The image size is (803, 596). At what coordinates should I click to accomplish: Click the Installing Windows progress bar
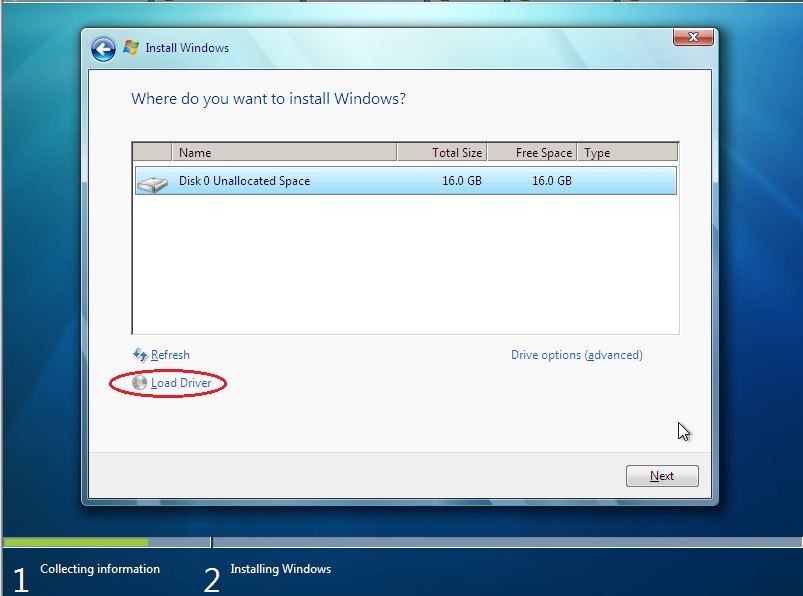508,542
